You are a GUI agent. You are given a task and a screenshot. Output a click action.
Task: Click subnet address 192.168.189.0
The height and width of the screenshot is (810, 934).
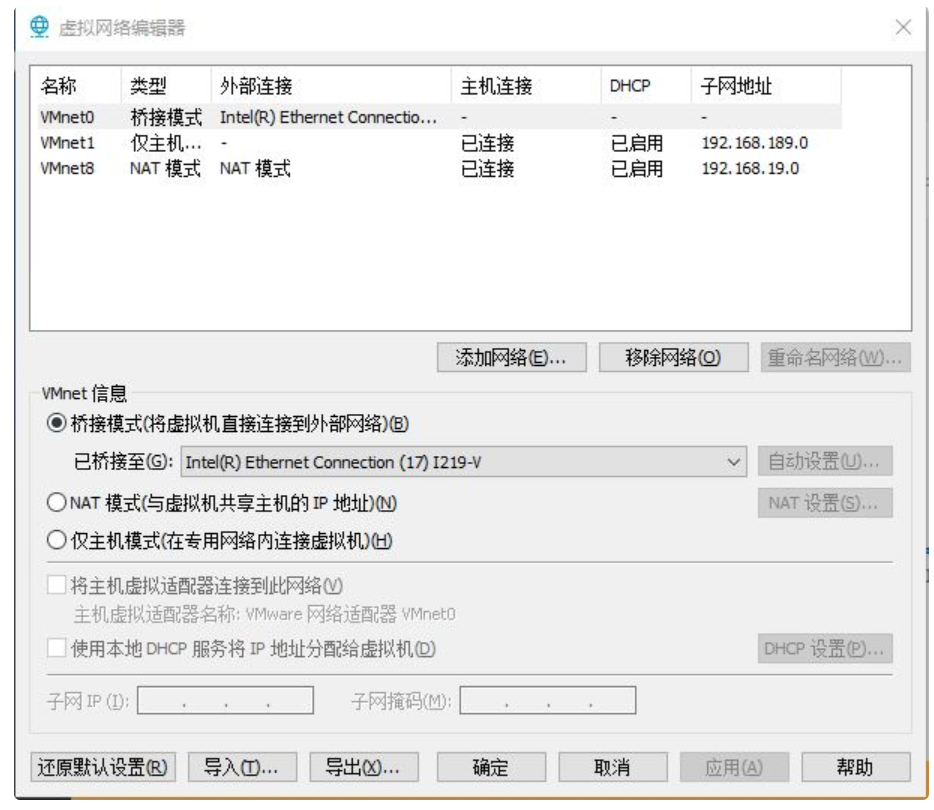click(755, 143)
